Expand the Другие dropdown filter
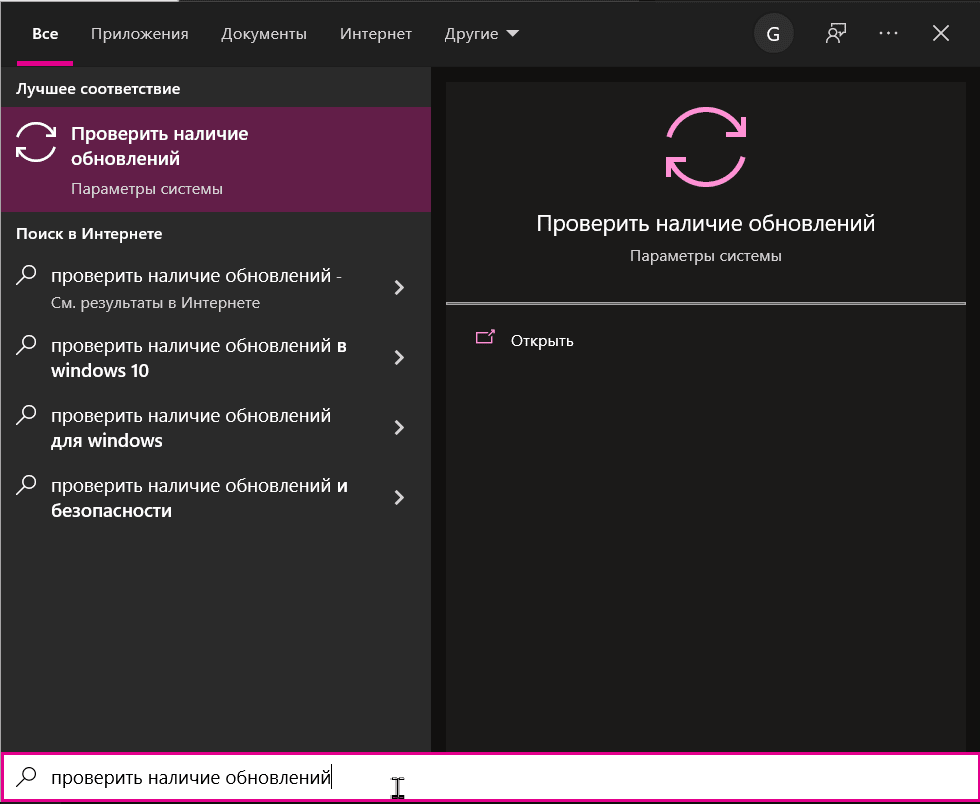This screenshot has width=980, height=804. point(481,34)
